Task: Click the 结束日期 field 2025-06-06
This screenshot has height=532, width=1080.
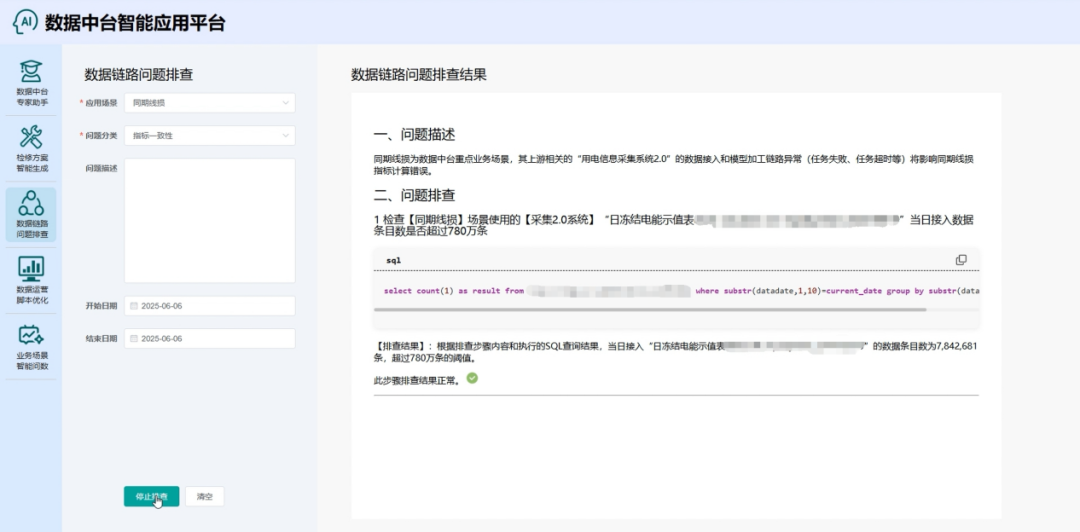Action: click(x=209, y=338)
